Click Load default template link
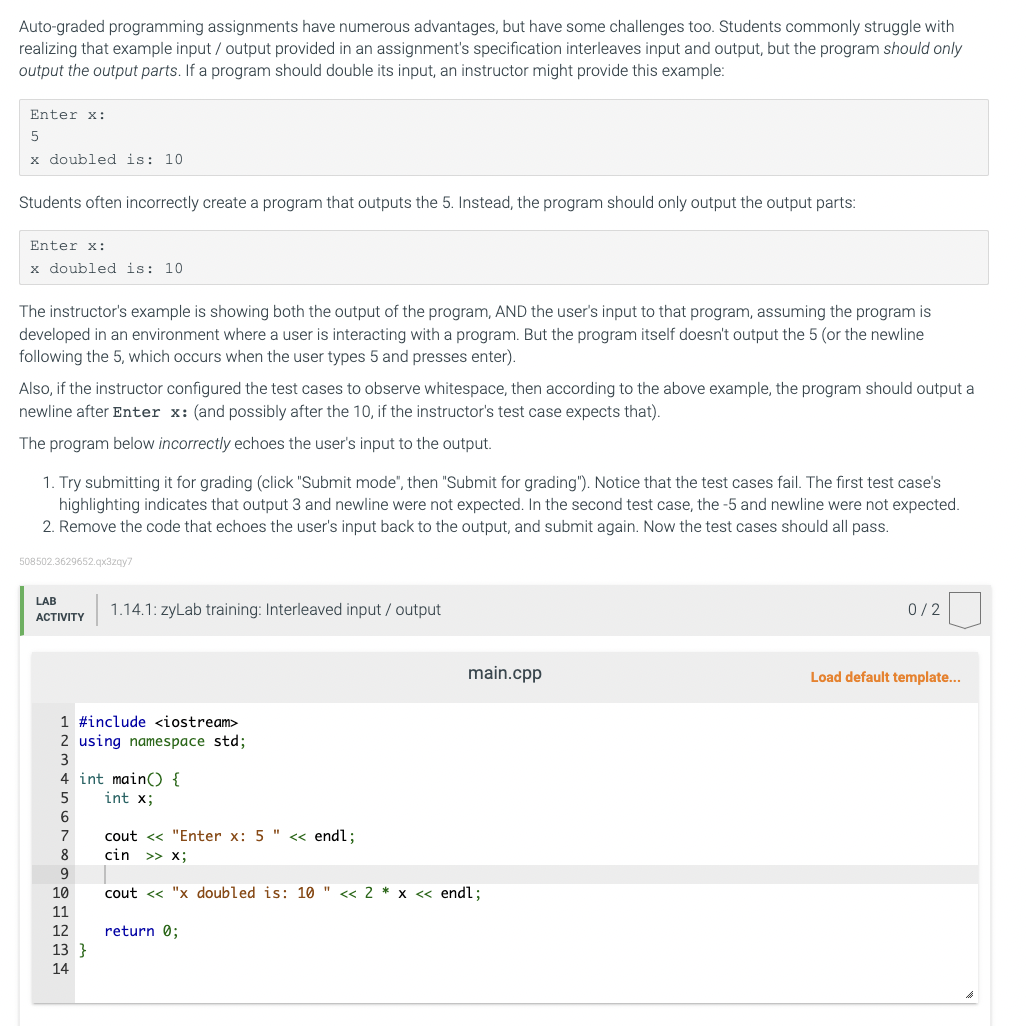Viewport: 1026px width, 1026px height. [x=885, y=677]
